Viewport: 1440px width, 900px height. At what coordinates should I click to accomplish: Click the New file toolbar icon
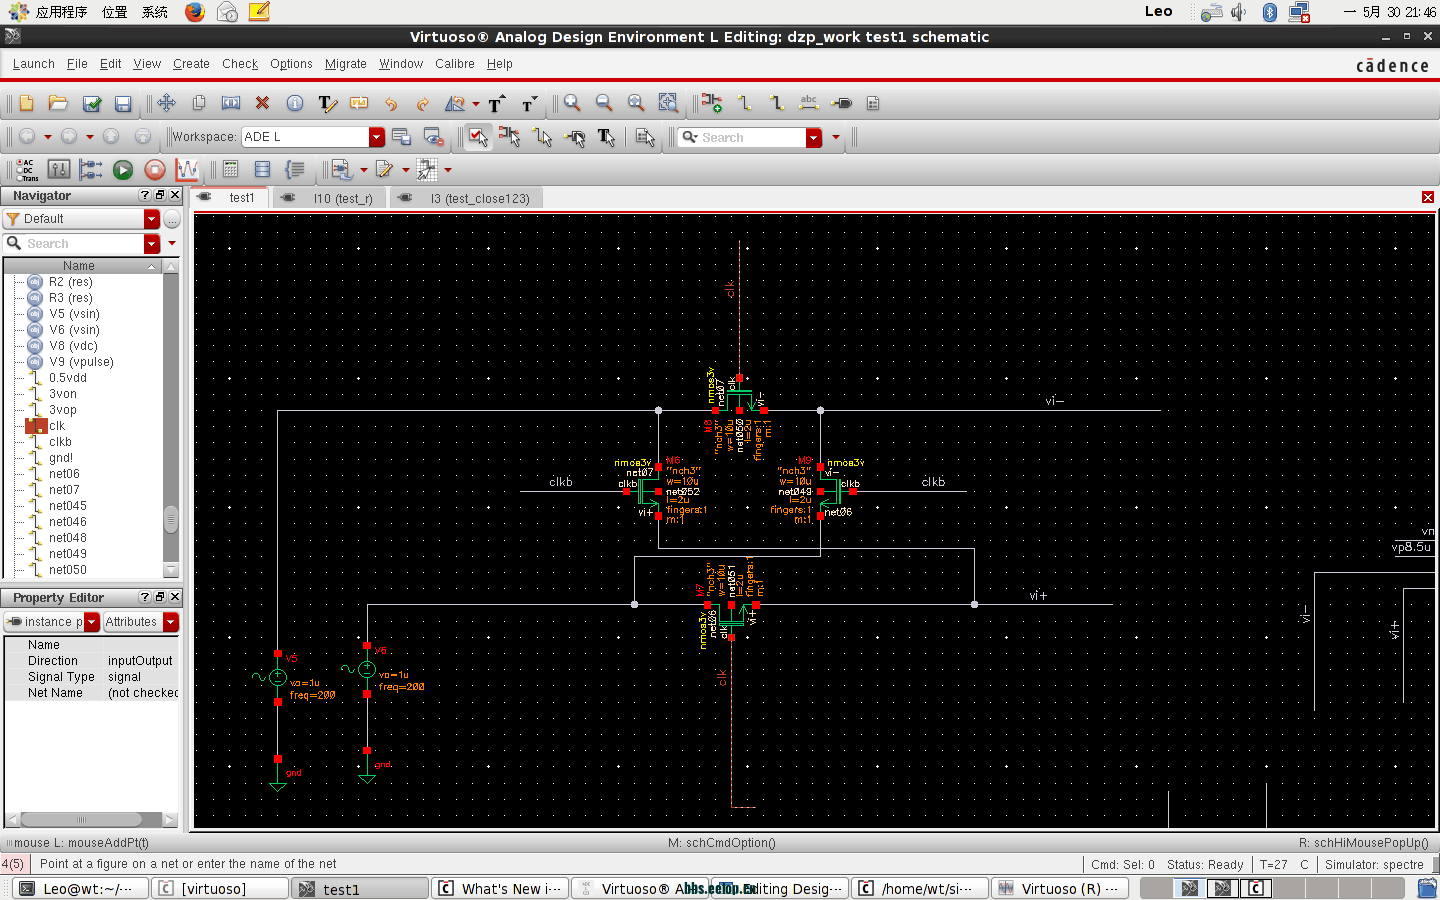click(x=26, y=103)
